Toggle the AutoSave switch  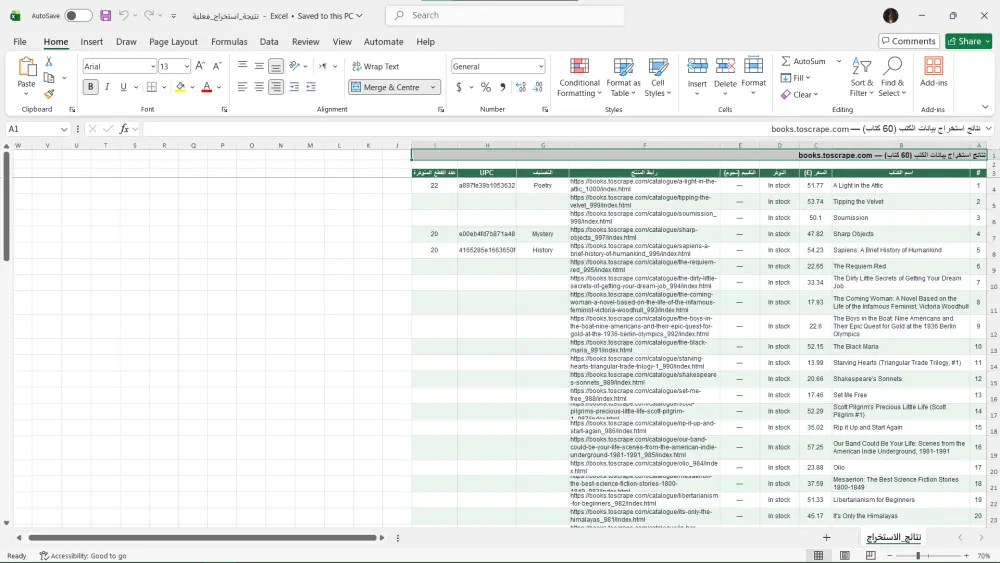point(78,15)
